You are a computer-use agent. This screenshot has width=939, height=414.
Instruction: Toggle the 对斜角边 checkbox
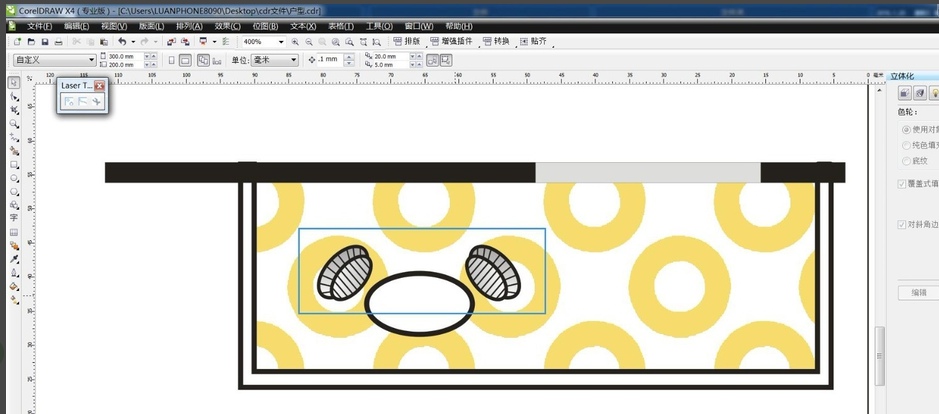902,225
